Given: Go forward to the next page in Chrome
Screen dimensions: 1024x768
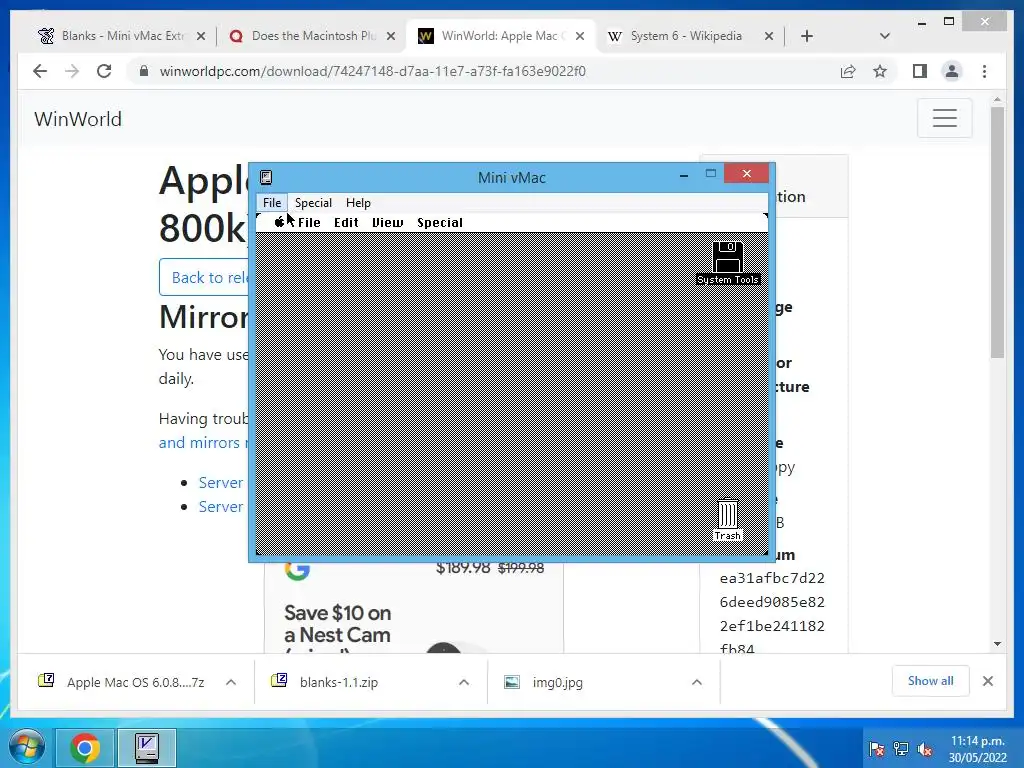Looking at the screenshot, I should (72, 71).
